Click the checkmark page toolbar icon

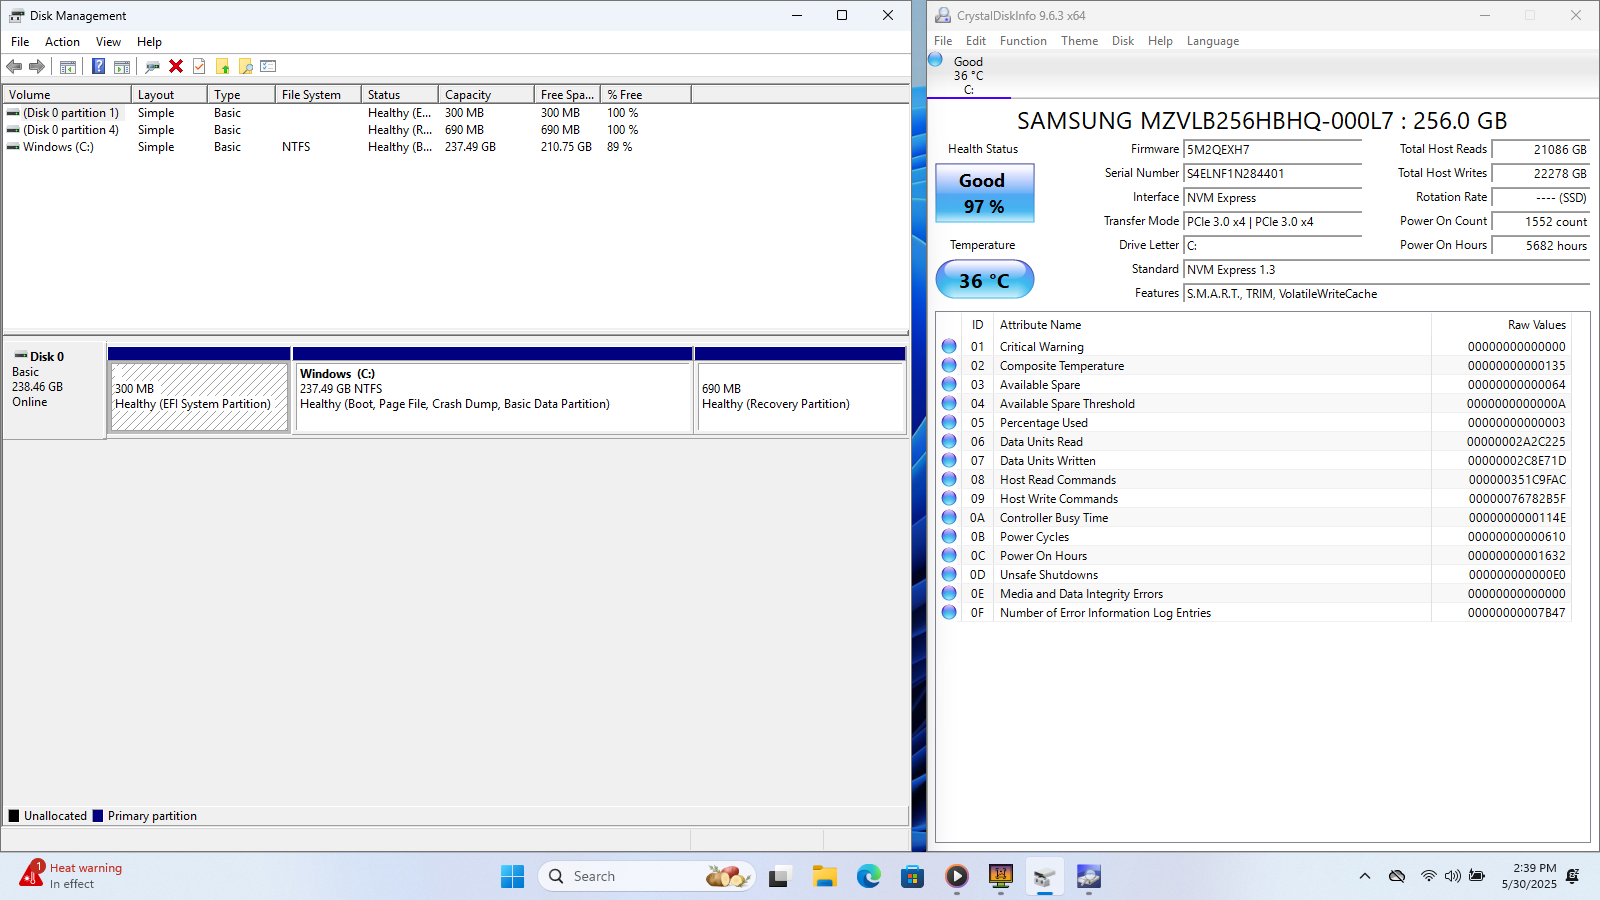(x=199, y=66)
